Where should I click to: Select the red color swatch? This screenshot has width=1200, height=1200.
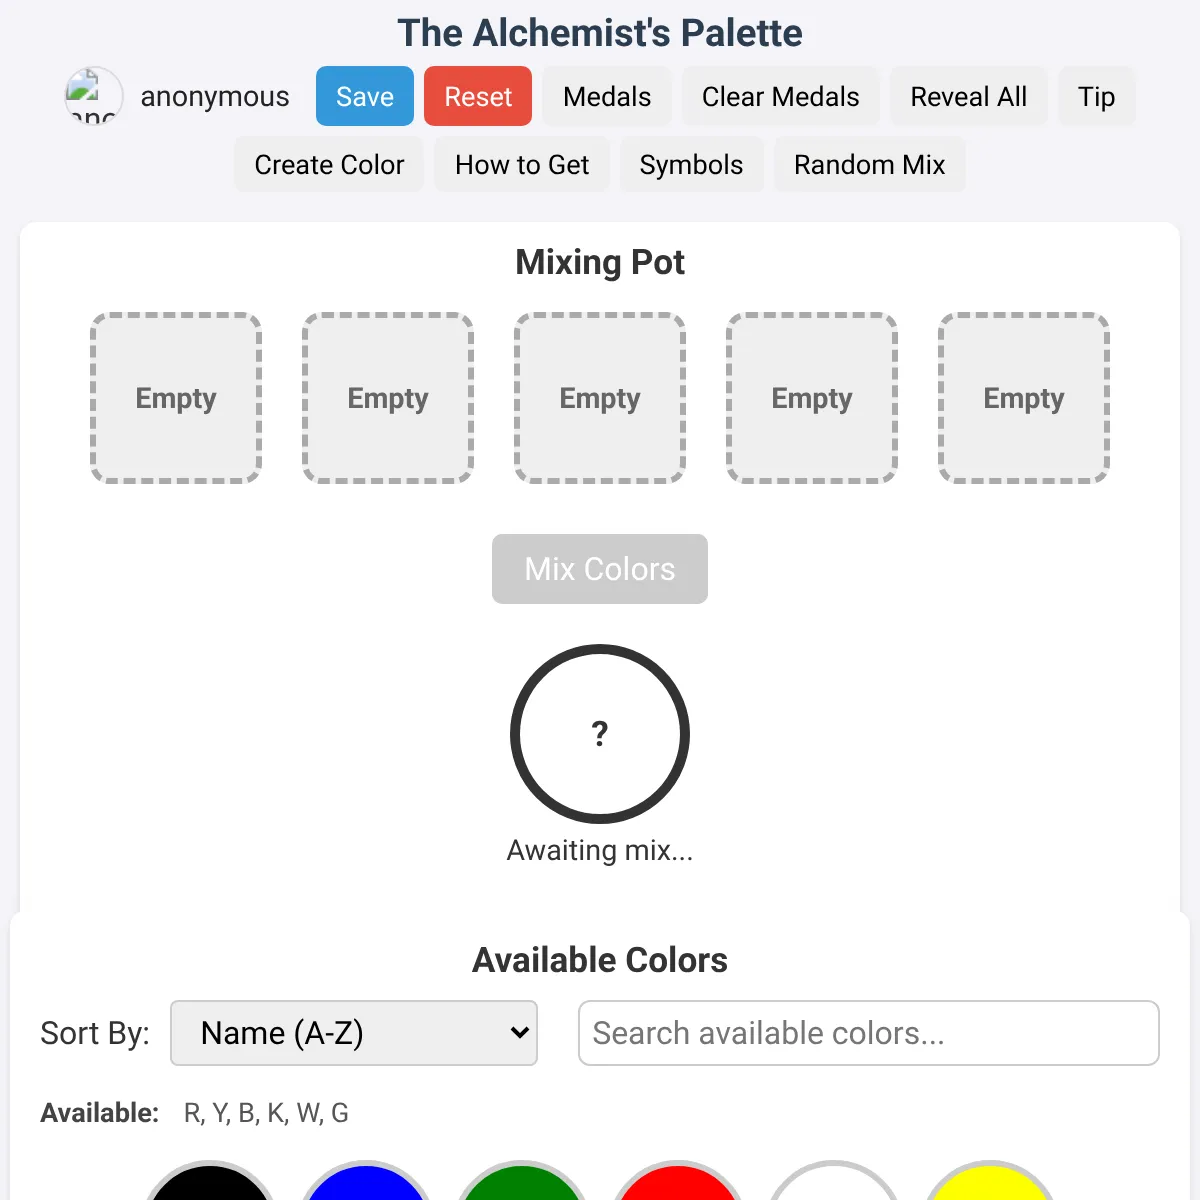(678, 1182)
